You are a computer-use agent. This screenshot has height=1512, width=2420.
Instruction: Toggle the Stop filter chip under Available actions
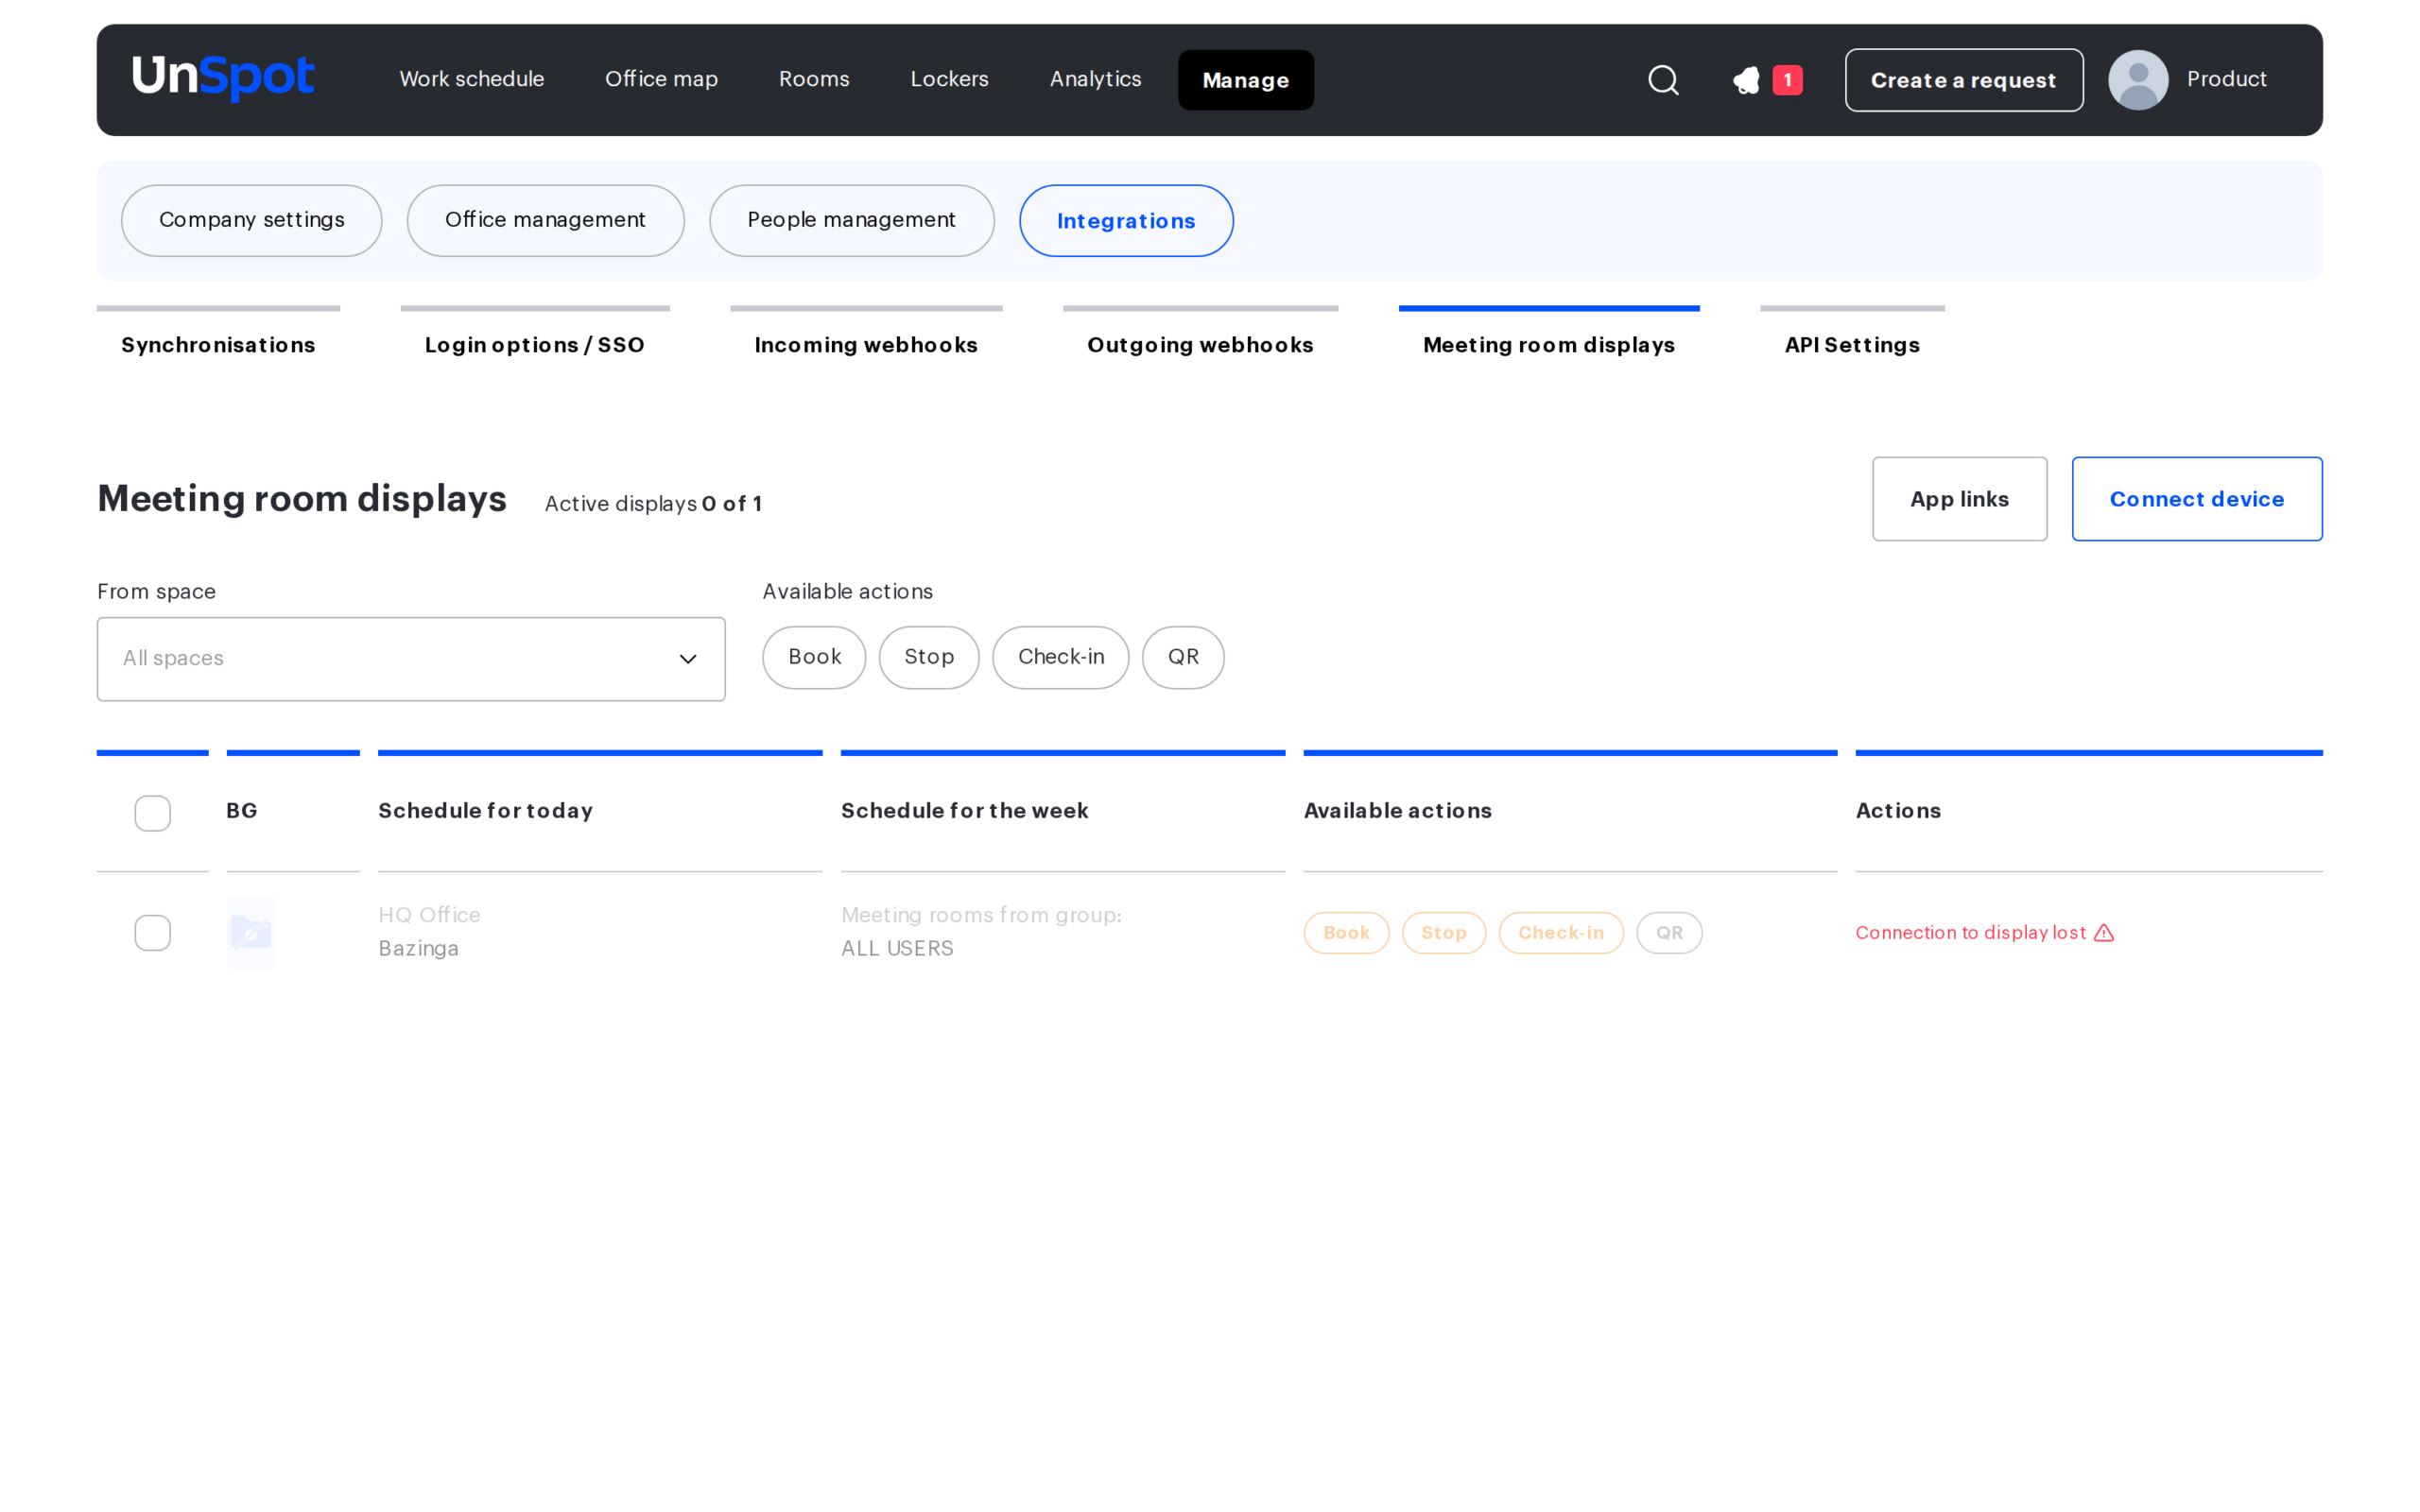click(x=929, y=657)
